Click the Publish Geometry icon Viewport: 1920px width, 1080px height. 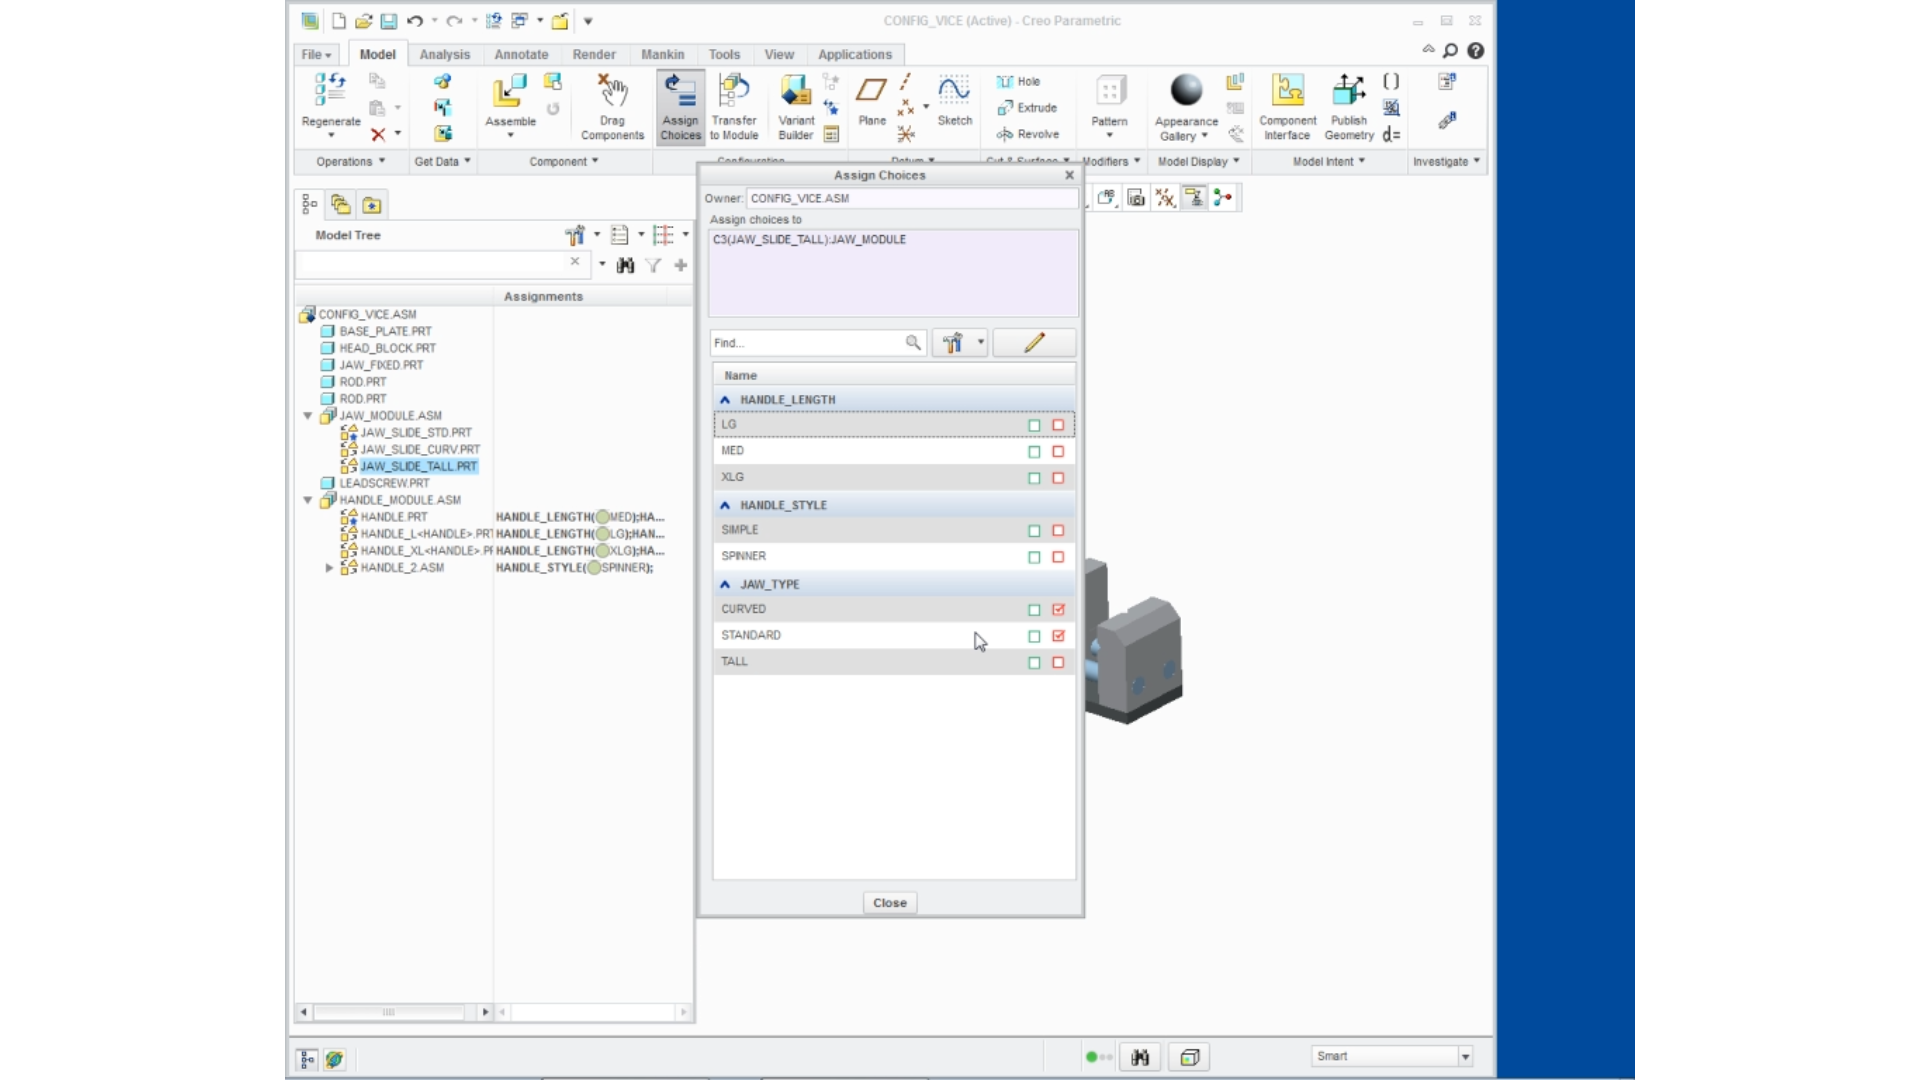coord(1349,91)
